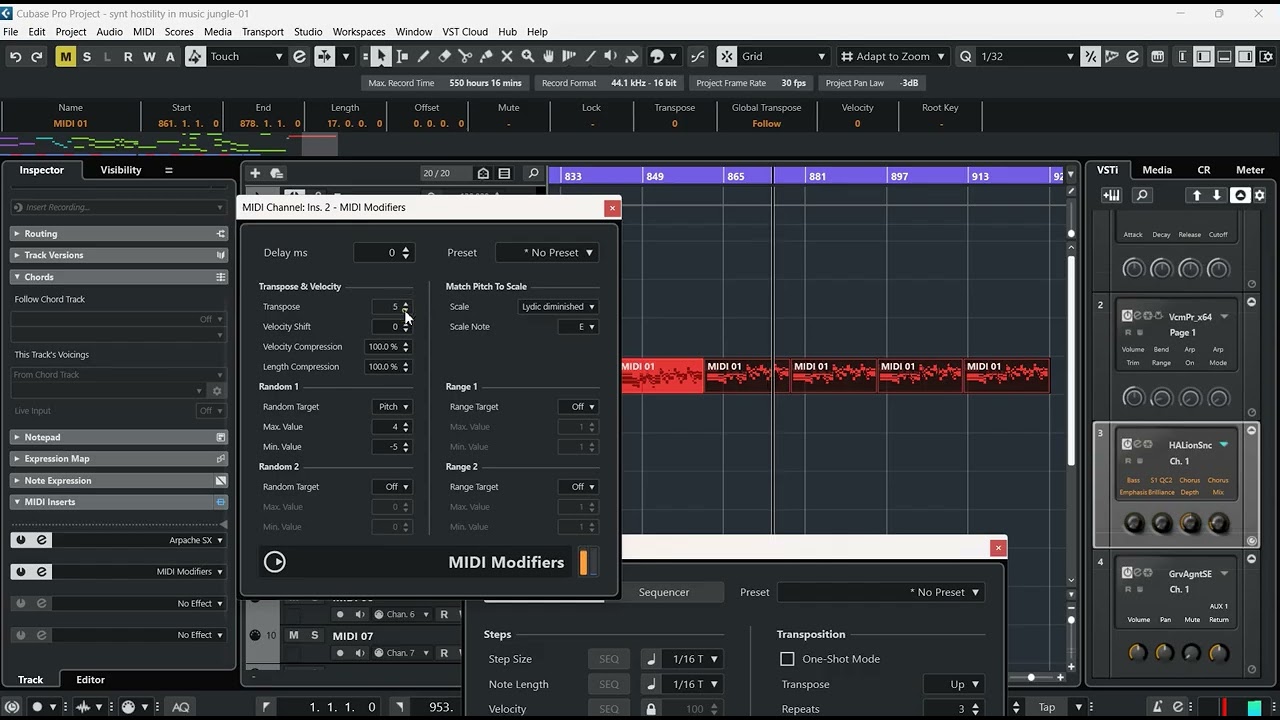Click the Undo arrow in toolbar
Image resolution: width=1280 pixels, height=720 pixels.
(x=15, y=57)
